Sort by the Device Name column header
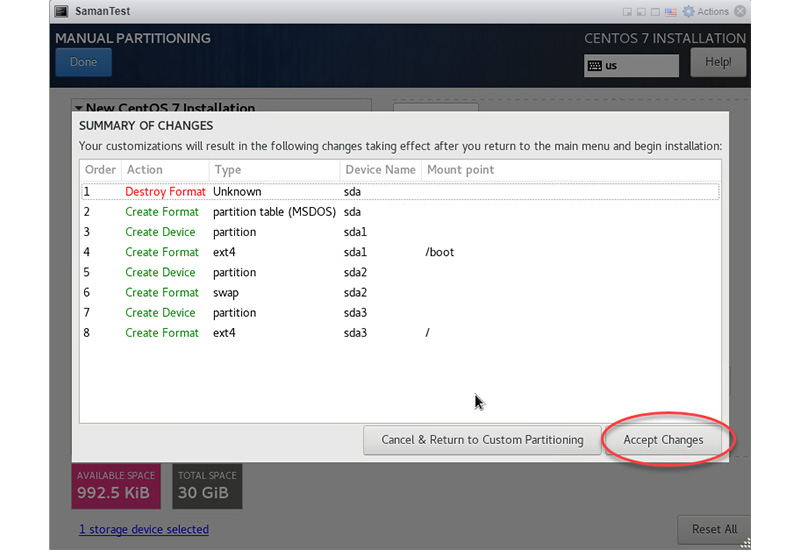 [379, 170]
